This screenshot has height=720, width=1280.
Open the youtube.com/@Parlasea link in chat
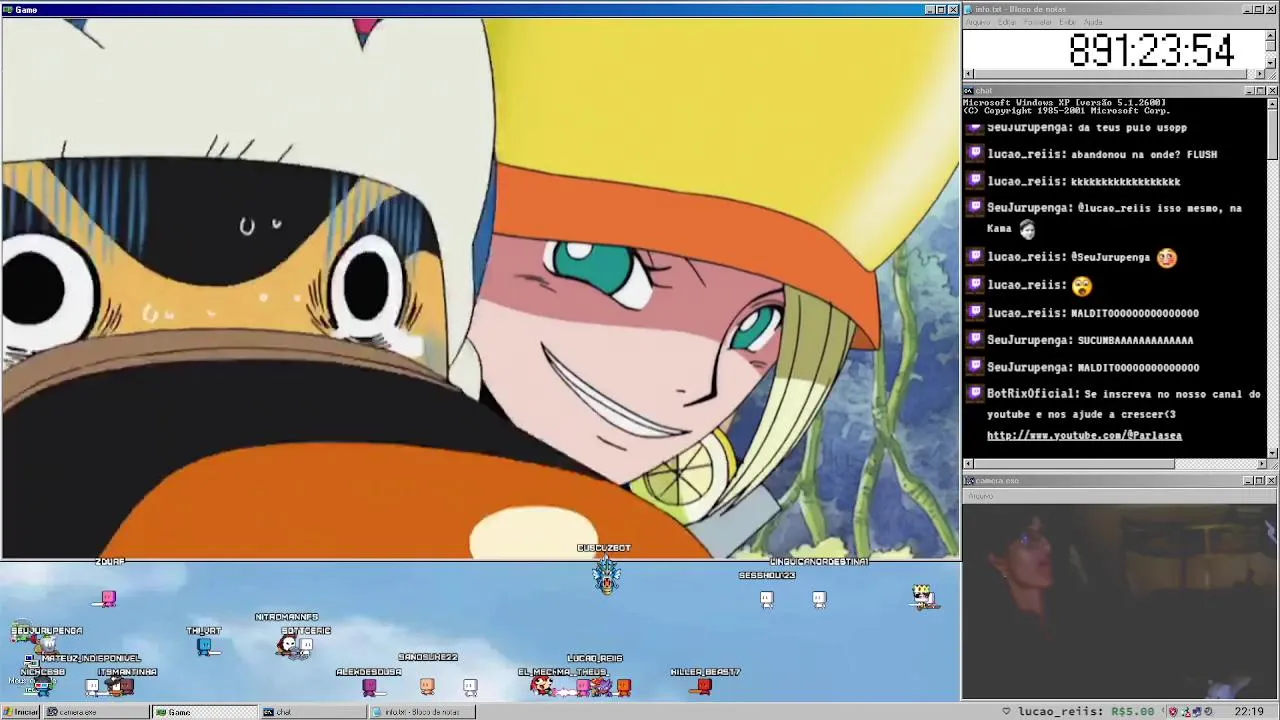(x=1084, y=436)
